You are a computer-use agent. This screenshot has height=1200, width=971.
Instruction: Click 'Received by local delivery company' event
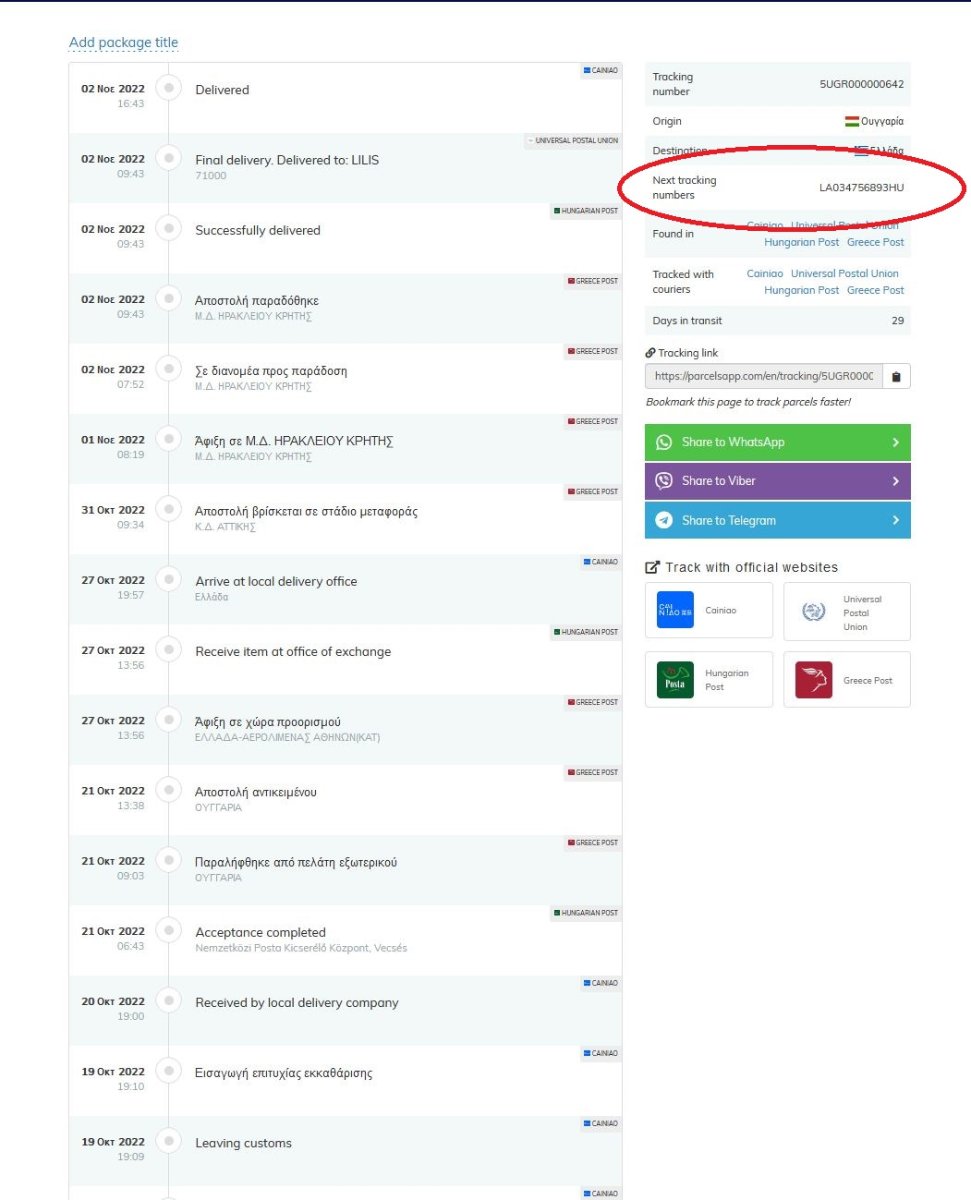297,1003
